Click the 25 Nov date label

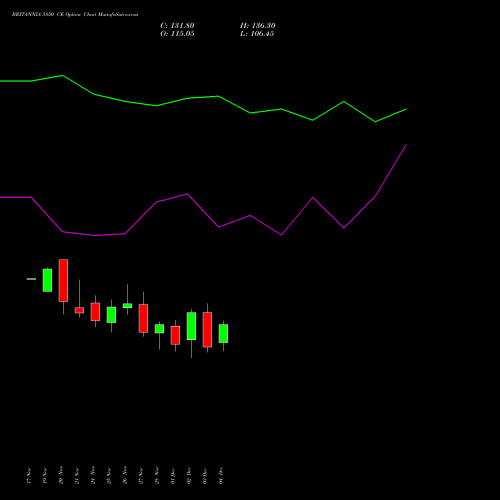pos(109,475)
